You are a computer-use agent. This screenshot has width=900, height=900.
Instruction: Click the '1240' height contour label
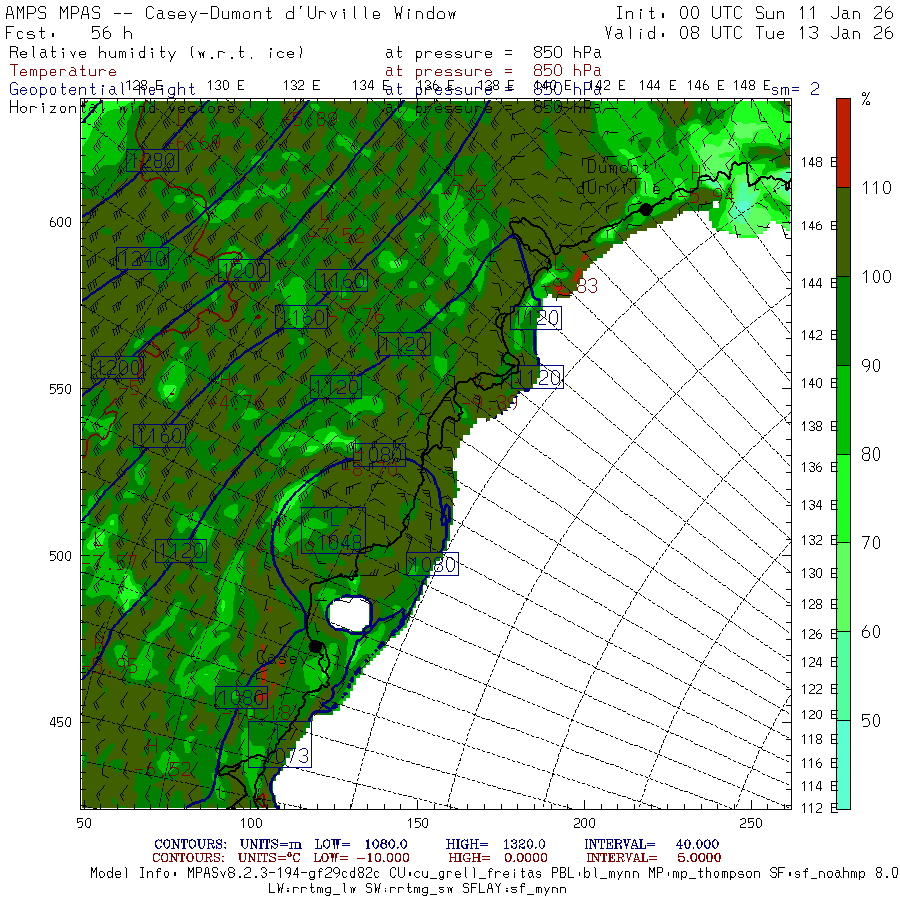tap(142, 259)
